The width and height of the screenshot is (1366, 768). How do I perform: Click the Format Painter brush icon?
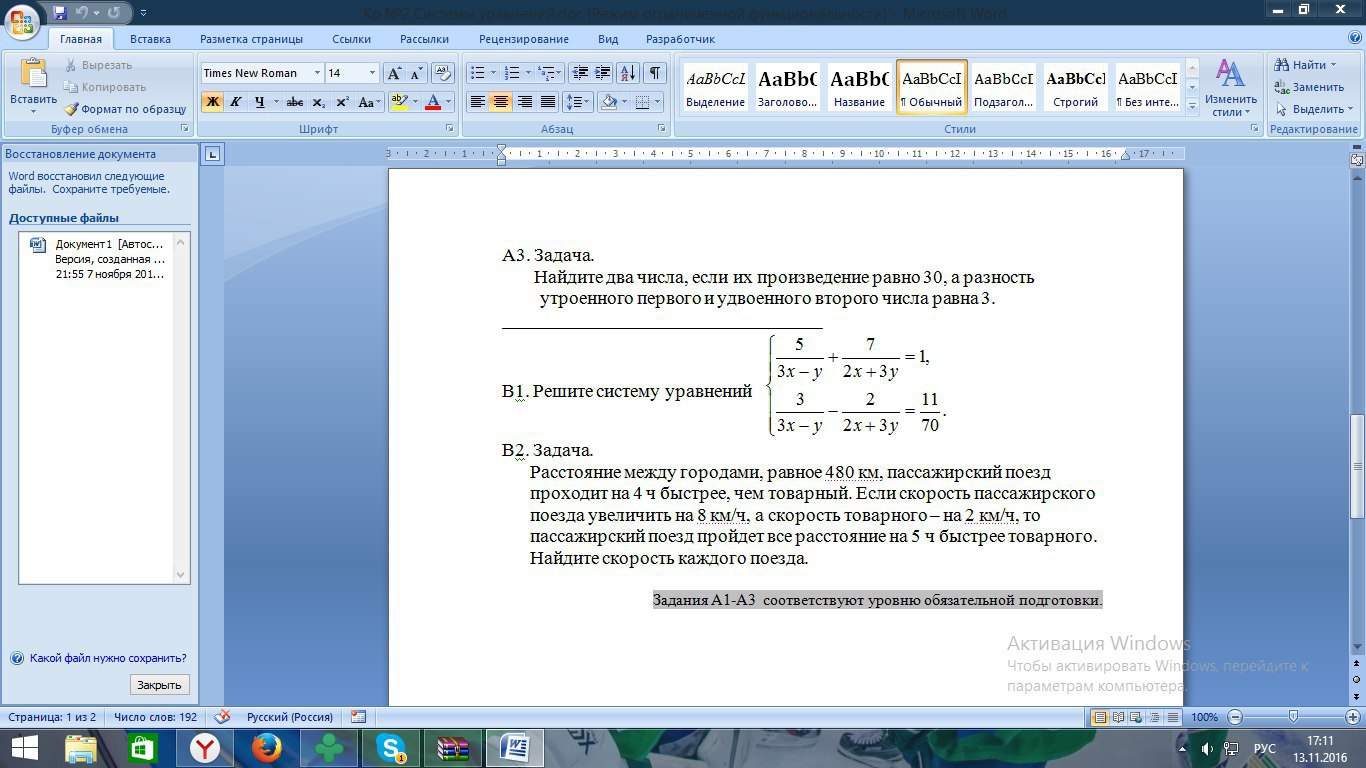(71, 109)
